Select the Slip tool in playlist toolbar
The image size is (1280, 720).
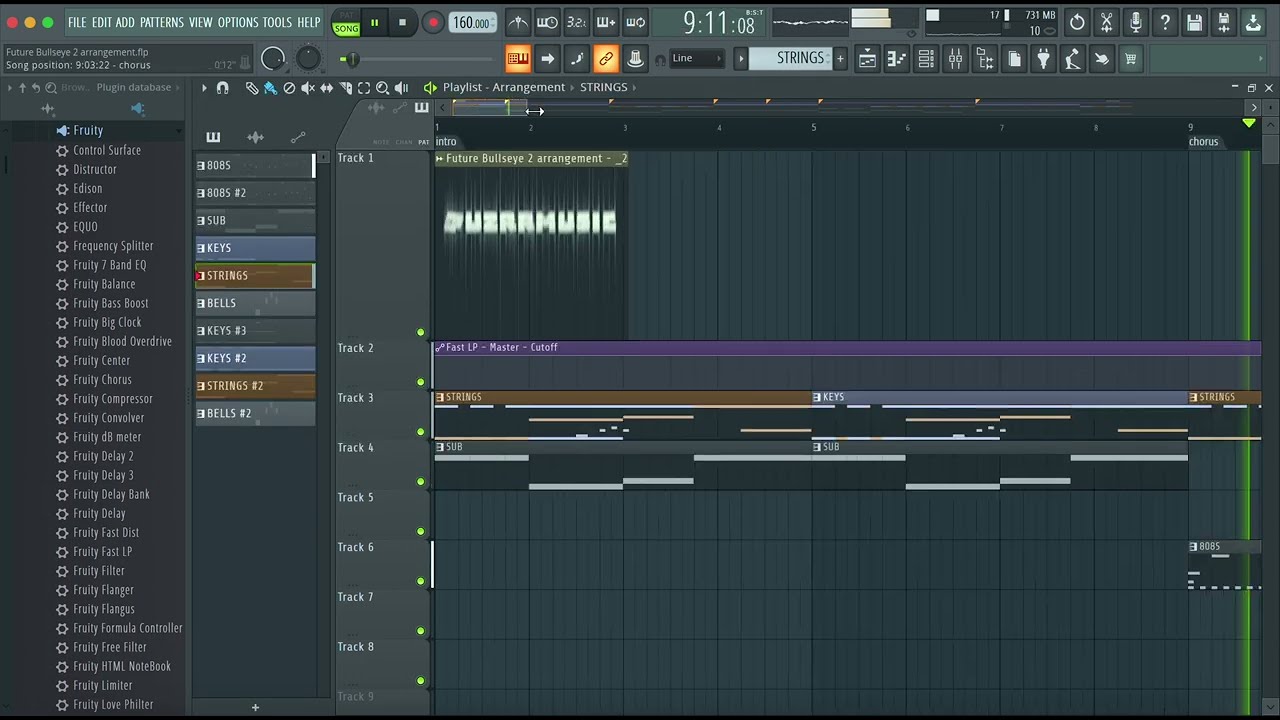[x=326, y=88]
